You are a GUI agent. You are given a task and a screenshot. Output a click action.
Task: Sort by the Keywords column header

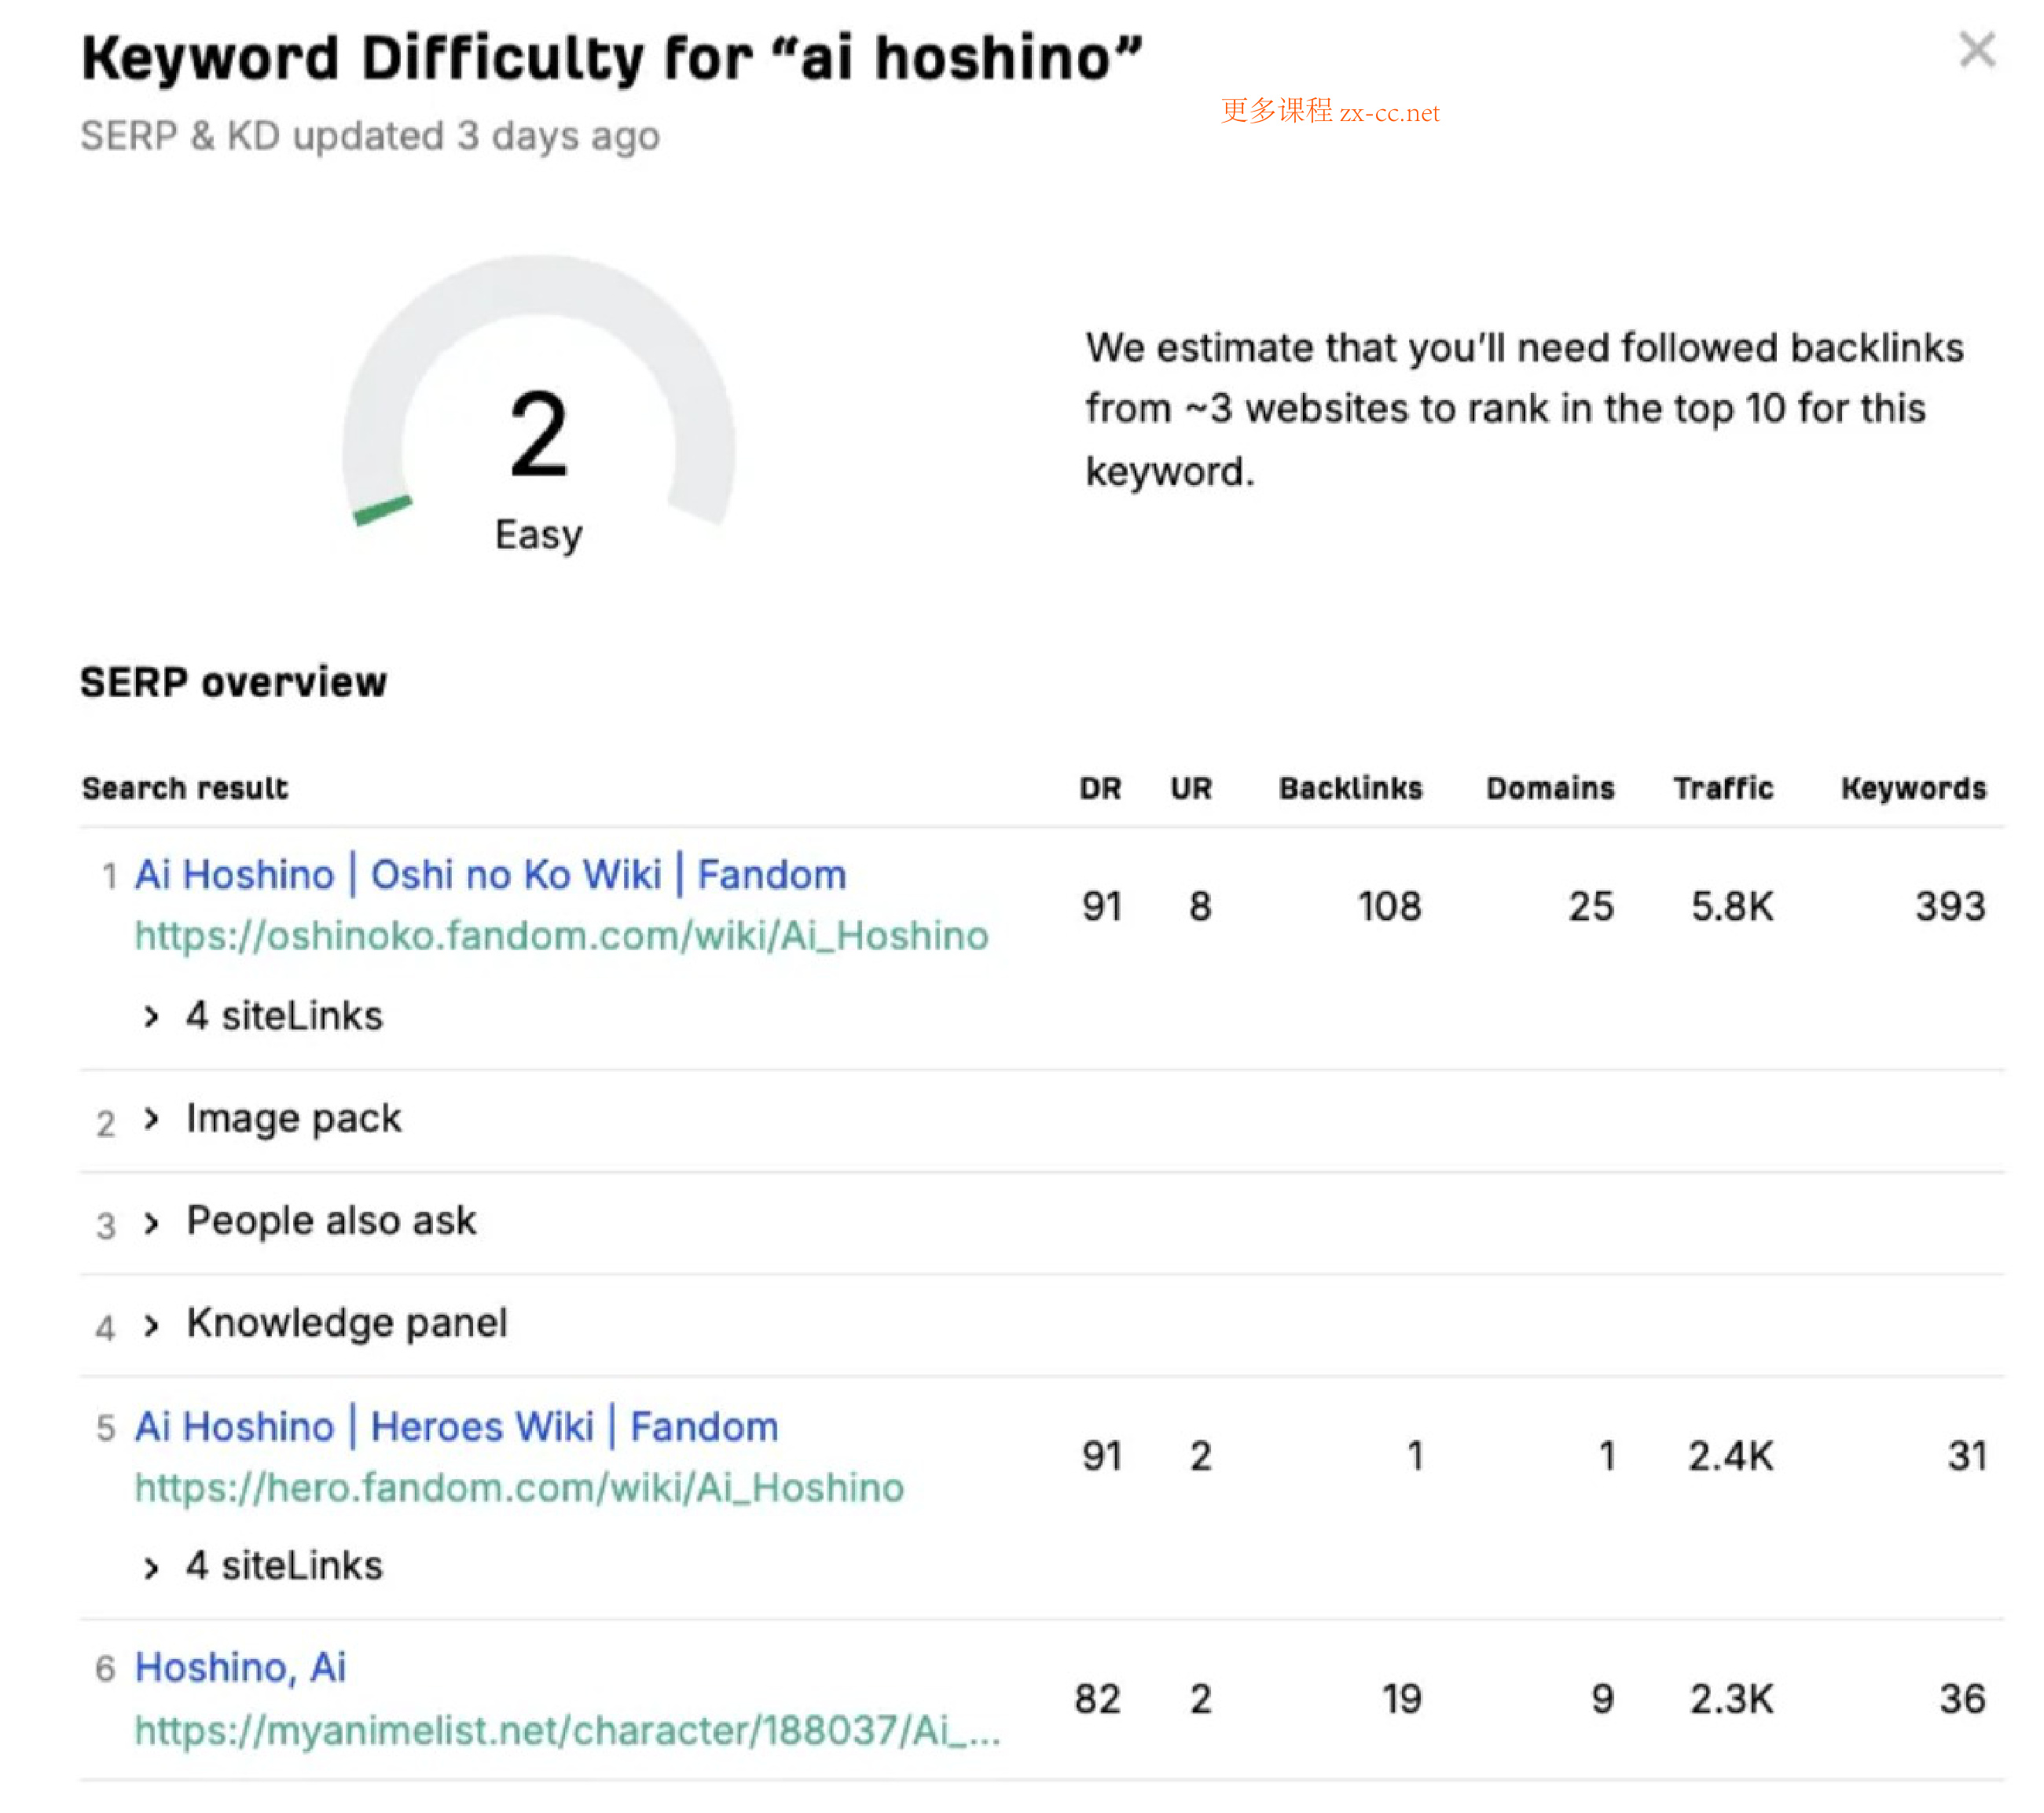point(1913,789)
